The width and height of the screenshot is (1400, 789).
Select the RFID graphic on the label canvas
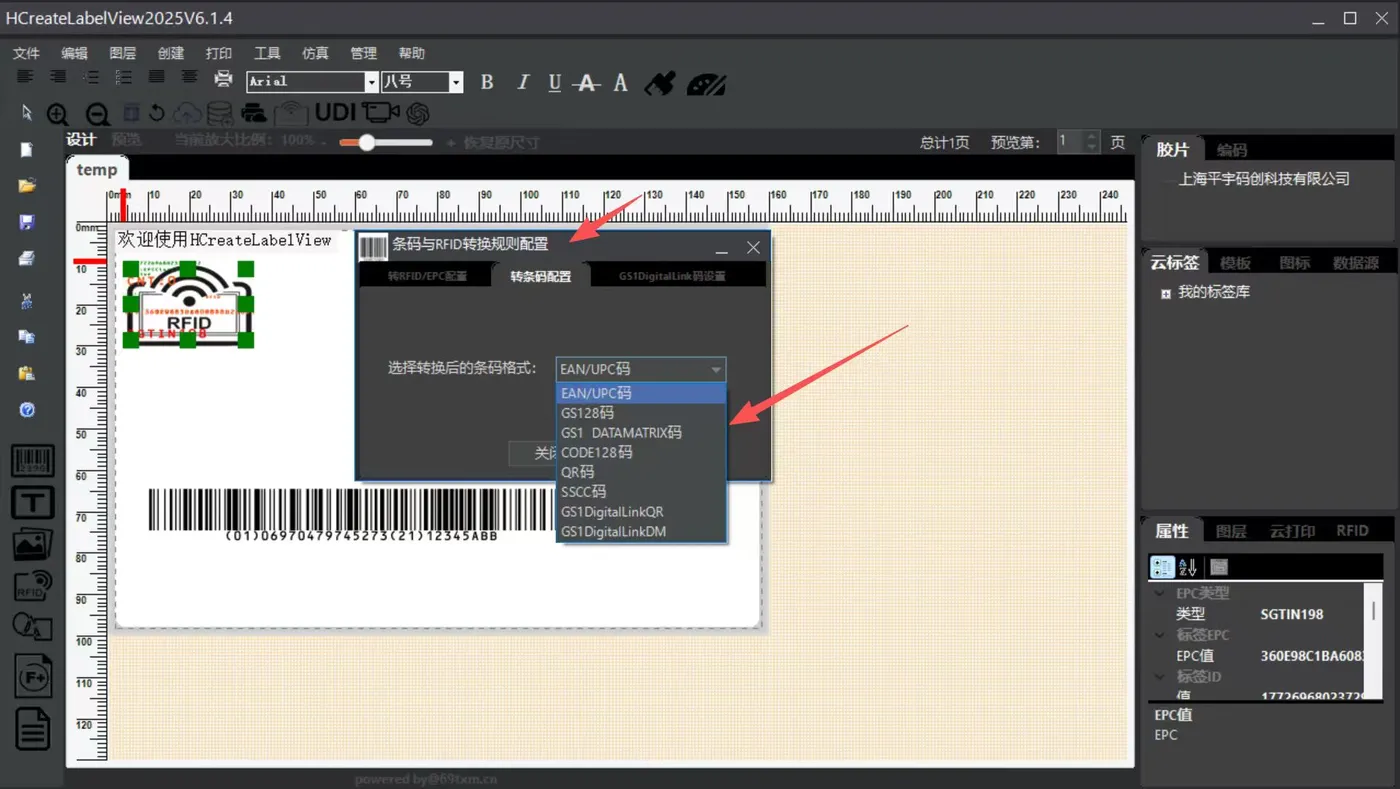click(188, 304)
